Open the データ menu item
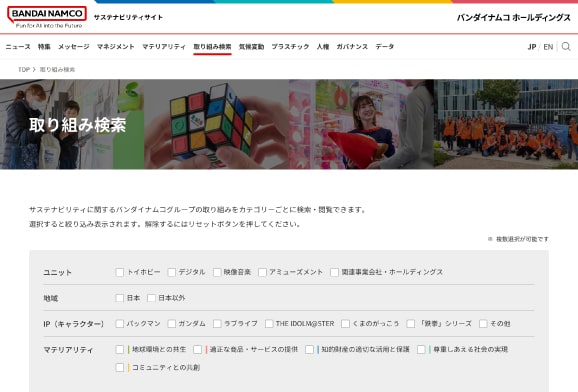578x392 pixels. click(x=385, y=46)
